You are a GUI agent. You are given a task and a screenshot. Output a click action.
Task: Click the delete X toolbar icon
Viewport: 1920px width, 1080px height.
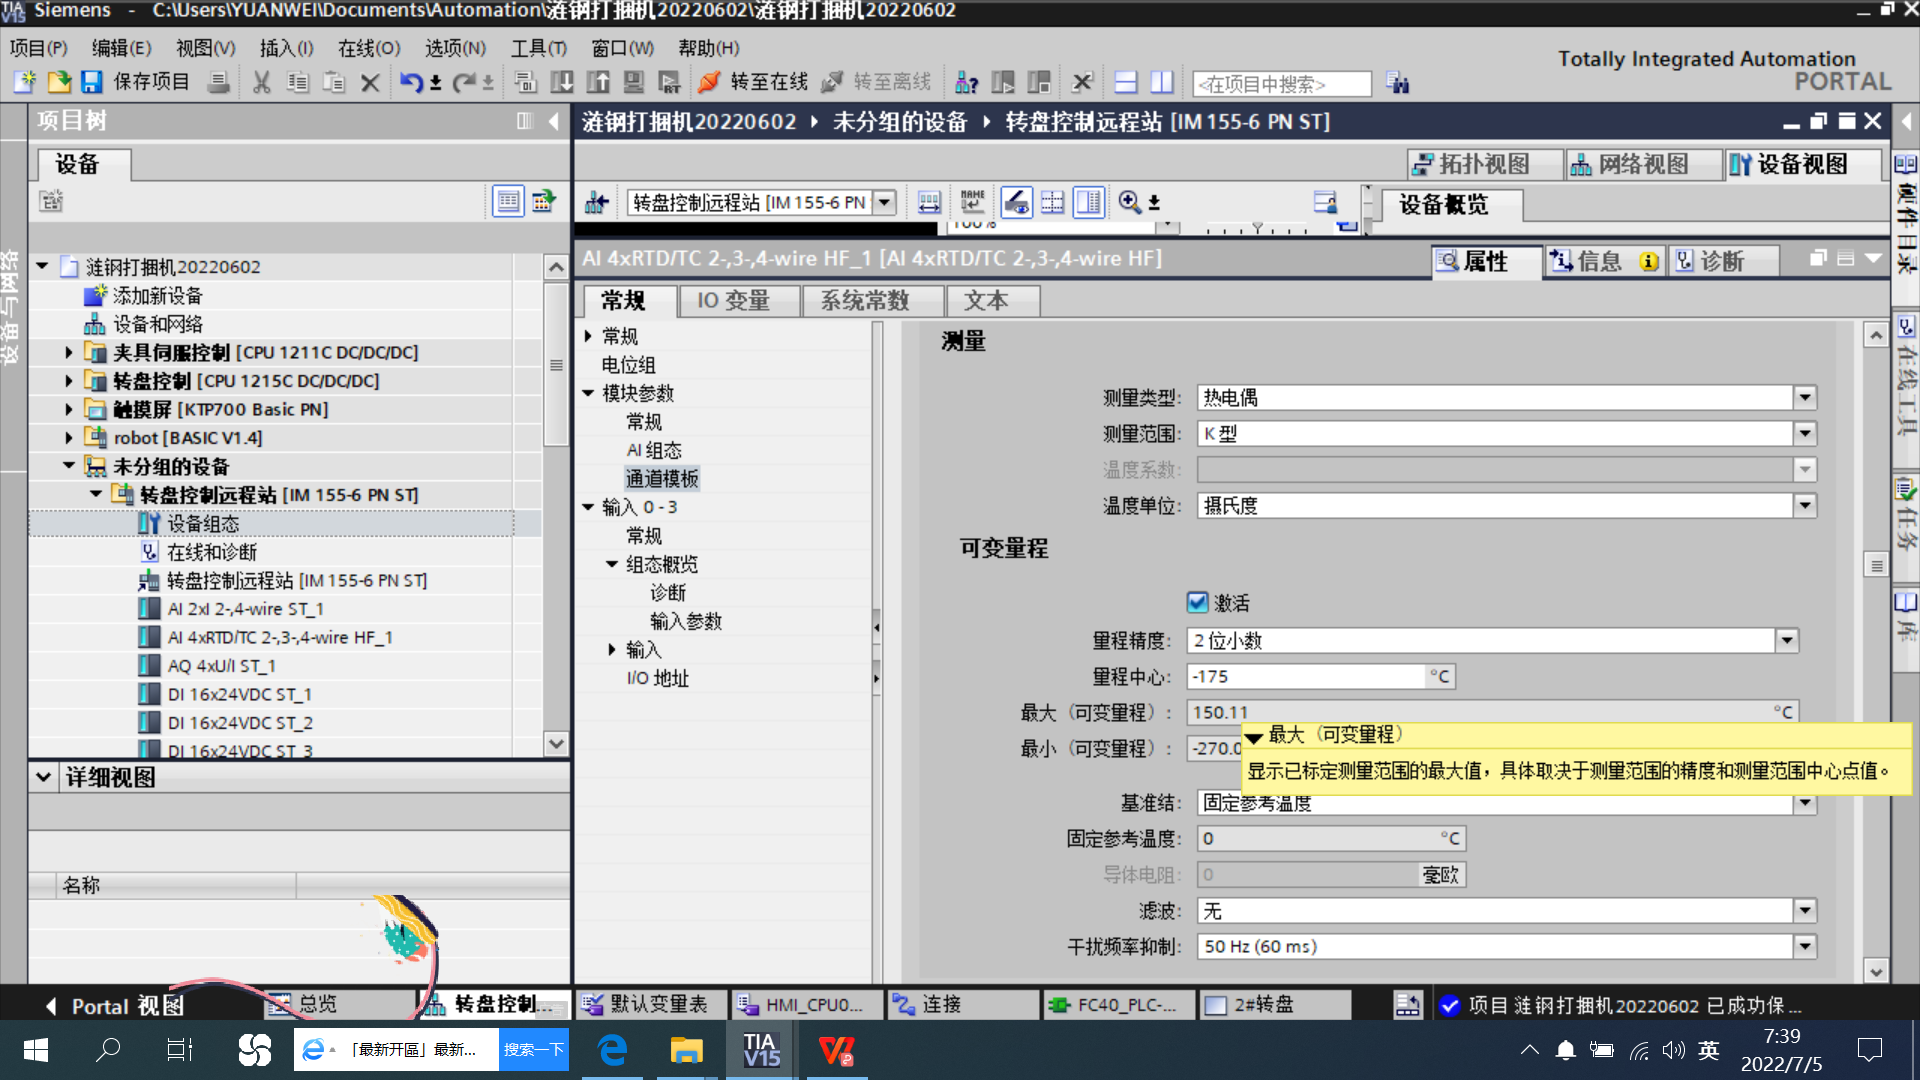coord(369,82)
